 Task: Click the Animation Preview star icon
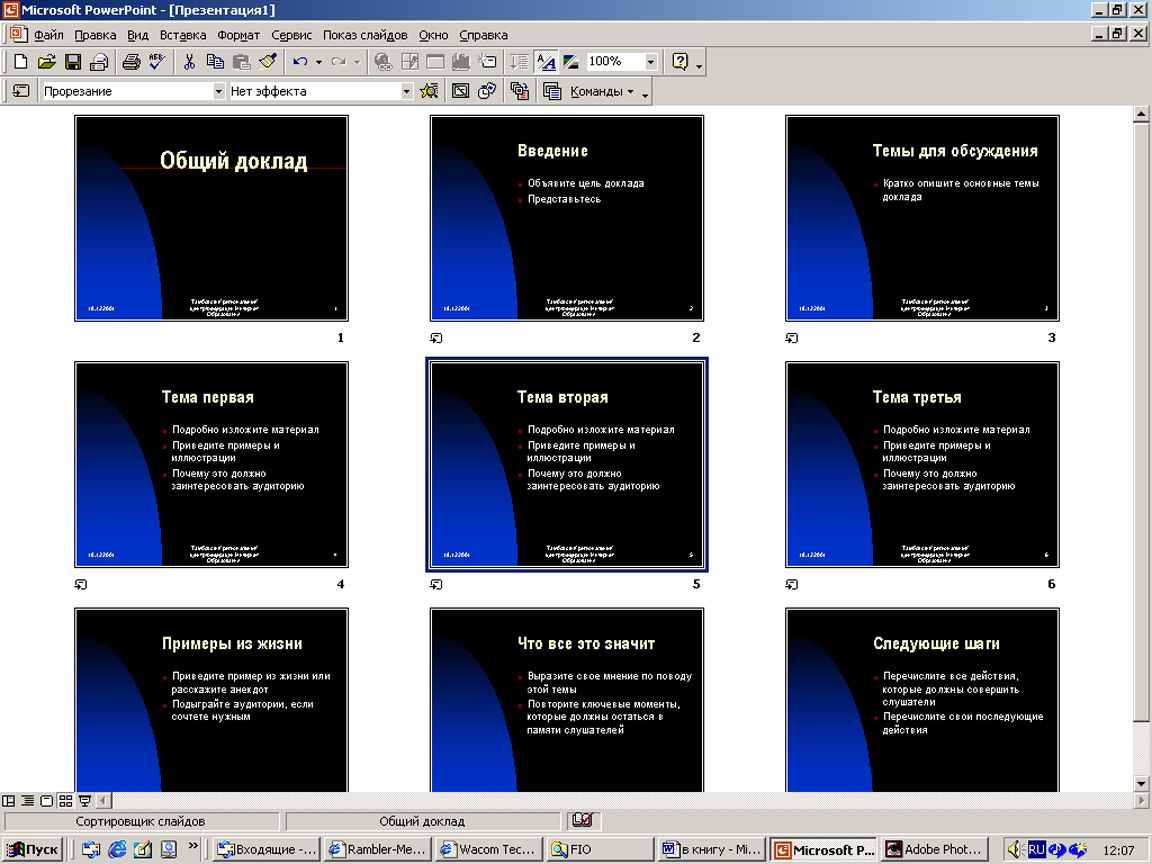[429, 91]
